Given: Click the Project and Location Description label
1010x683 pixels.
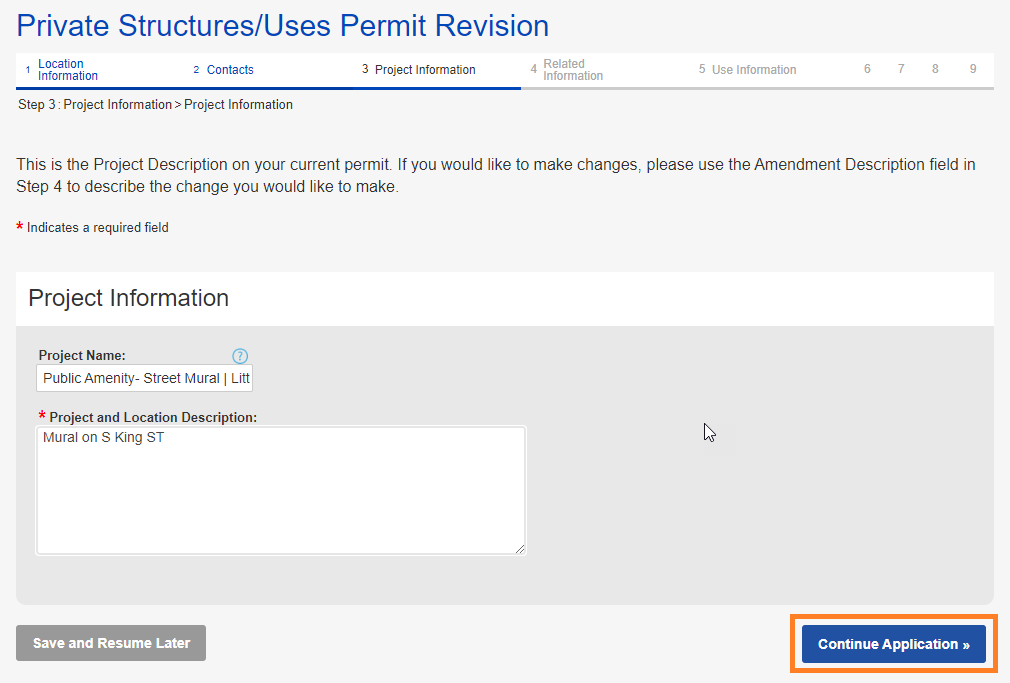Looking at the screenshot, I should click(x=153, y=417).
